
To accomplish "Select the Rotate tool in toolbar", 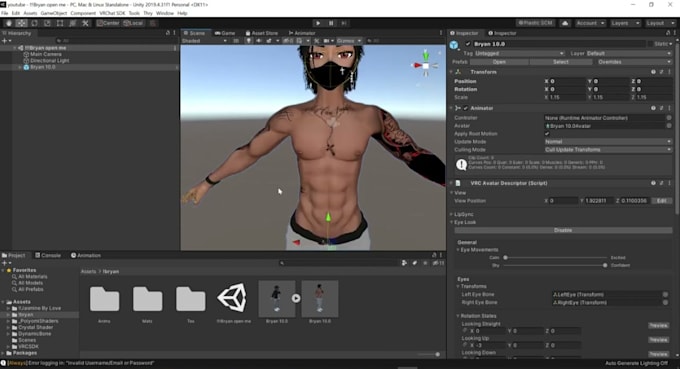I will tap(34, 23).
